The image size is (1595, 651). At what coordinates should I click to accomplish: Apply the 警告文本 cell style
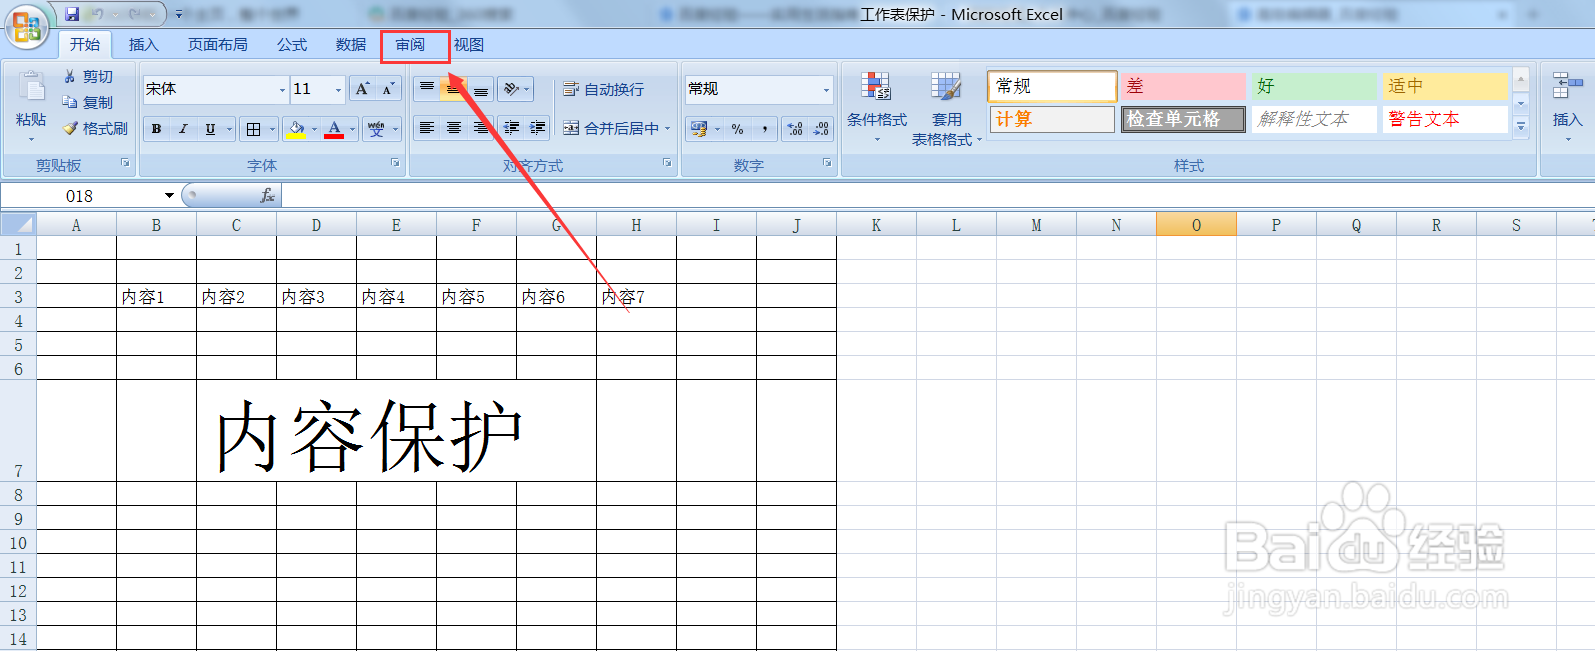click(x=1445, y=119)
